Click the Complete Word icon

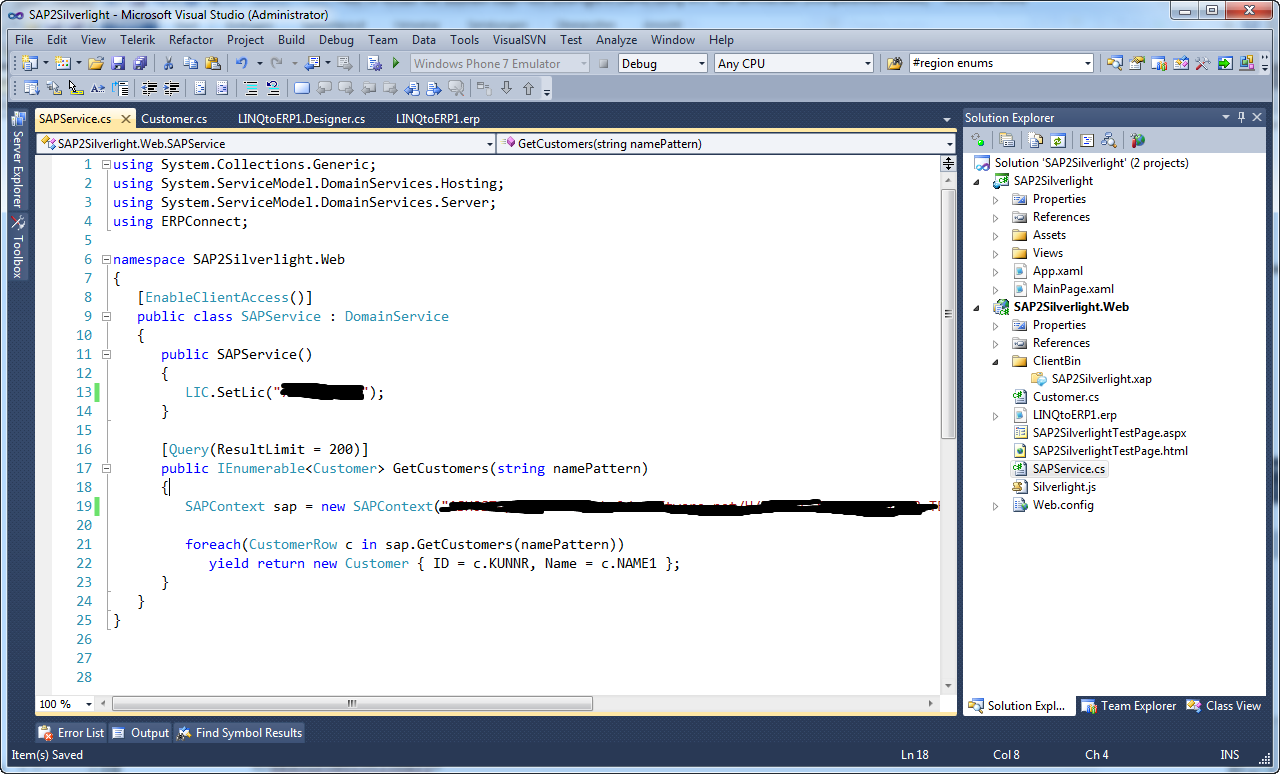tap(98, 88)
